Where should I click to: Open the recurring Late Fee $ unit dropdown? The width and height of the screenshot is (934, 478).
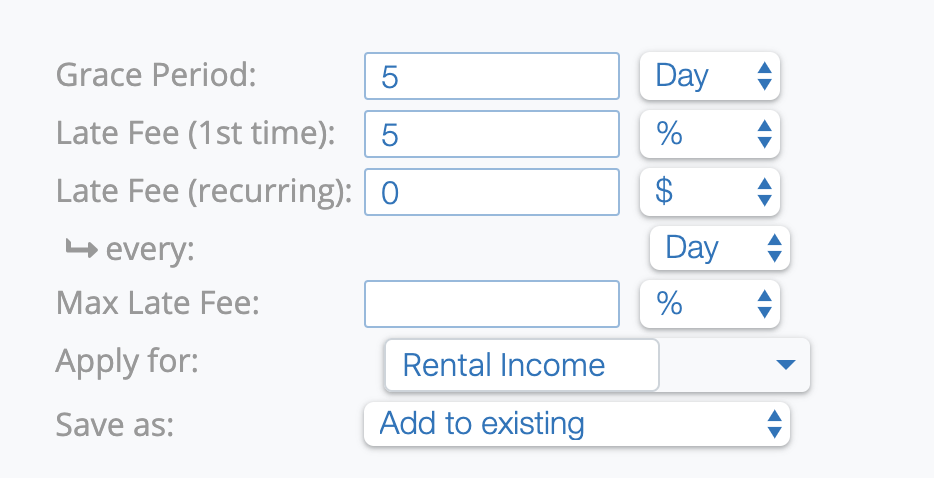[x=709, y=192]
